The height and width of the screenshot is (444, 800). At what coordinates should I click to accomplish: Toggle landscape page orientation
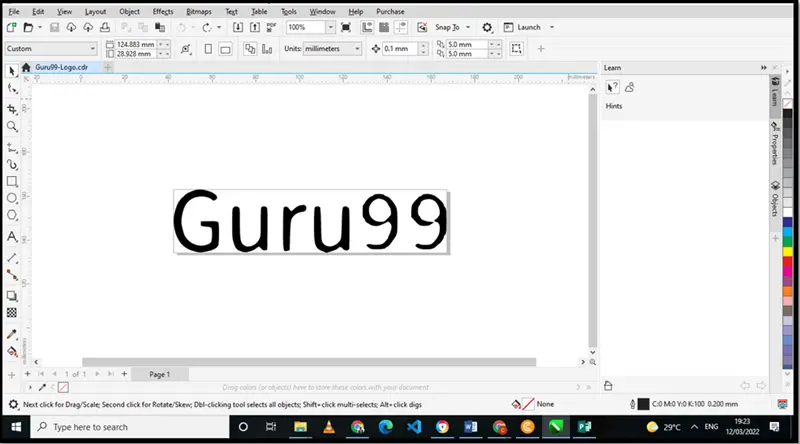click(225, 49)
